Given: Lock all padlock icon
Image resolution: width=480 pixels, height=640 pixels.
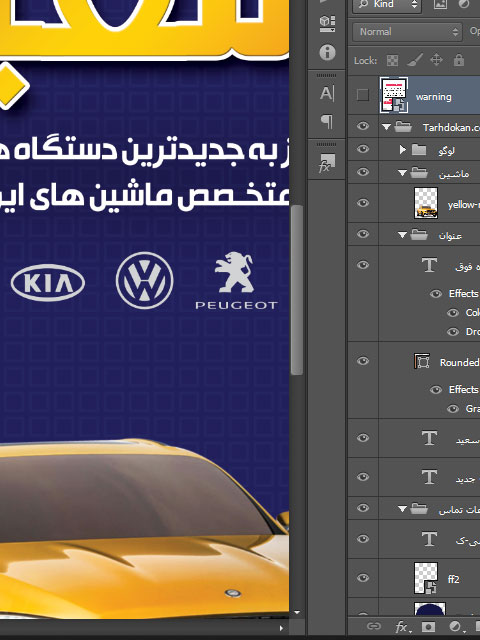Looking at the screenshot, I should coord(459,60).
